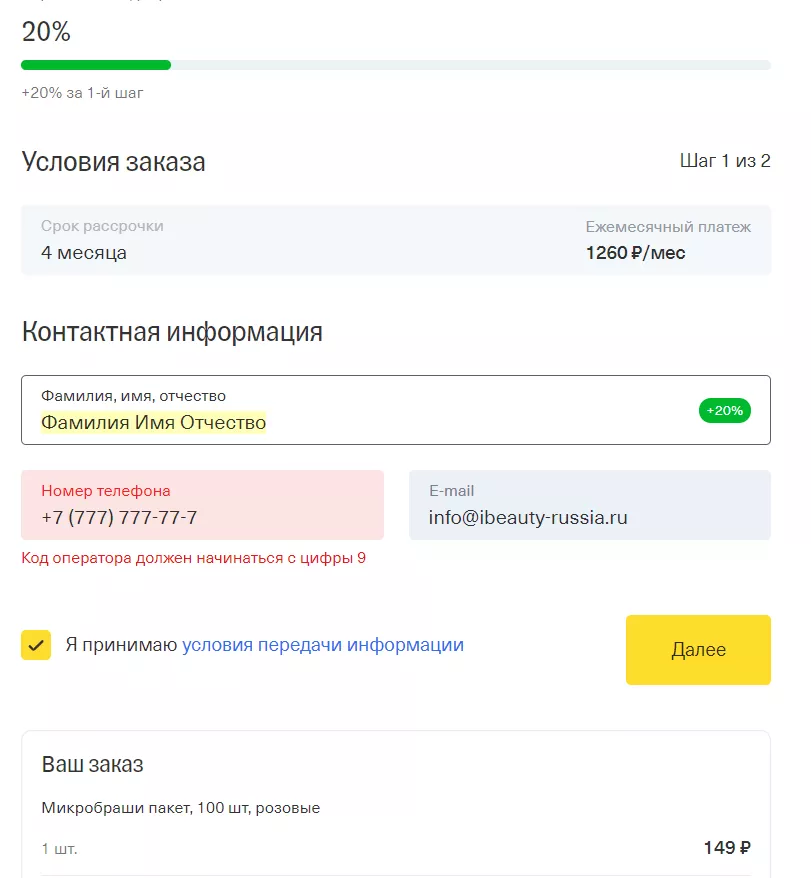This screenshot has width=811, height=878.
Task: Untick the information transfer consent checkbox
Action: point(36,646)
